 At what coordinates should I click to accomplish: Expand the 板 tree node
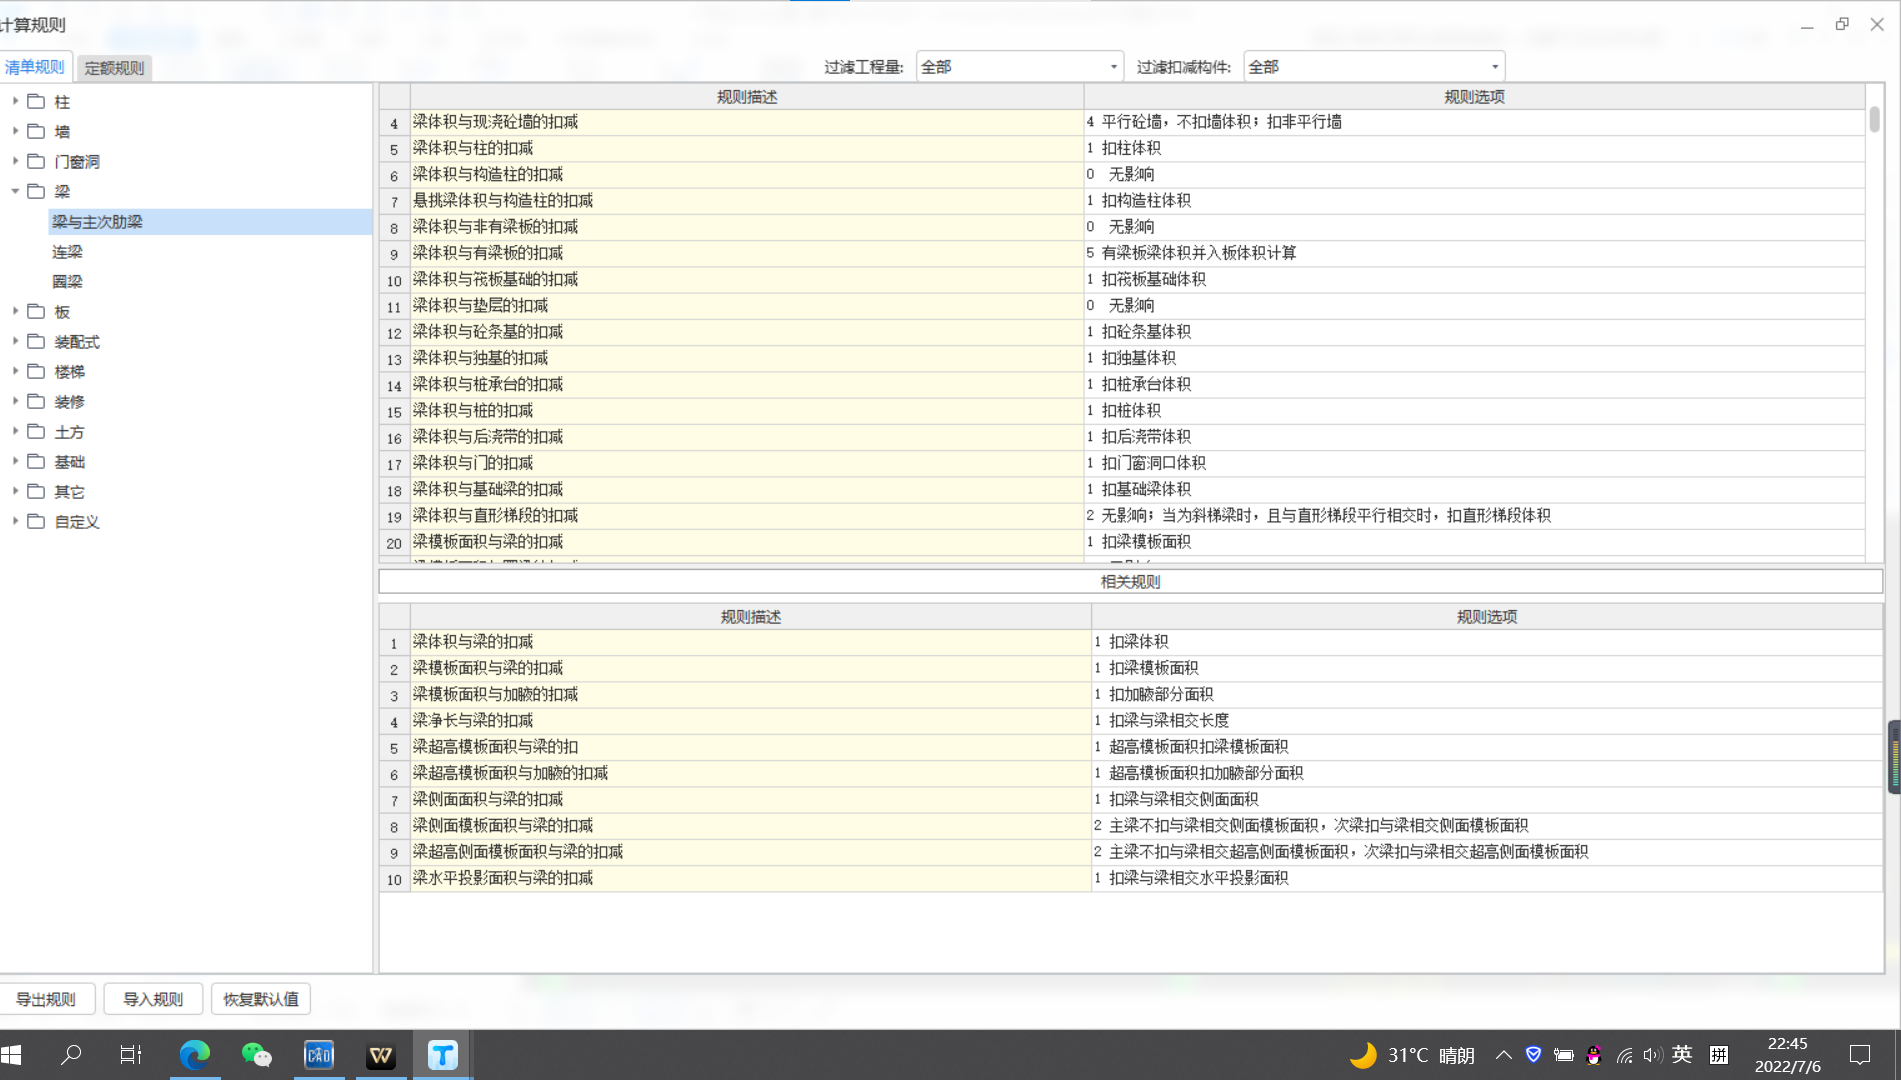[15, 311]
